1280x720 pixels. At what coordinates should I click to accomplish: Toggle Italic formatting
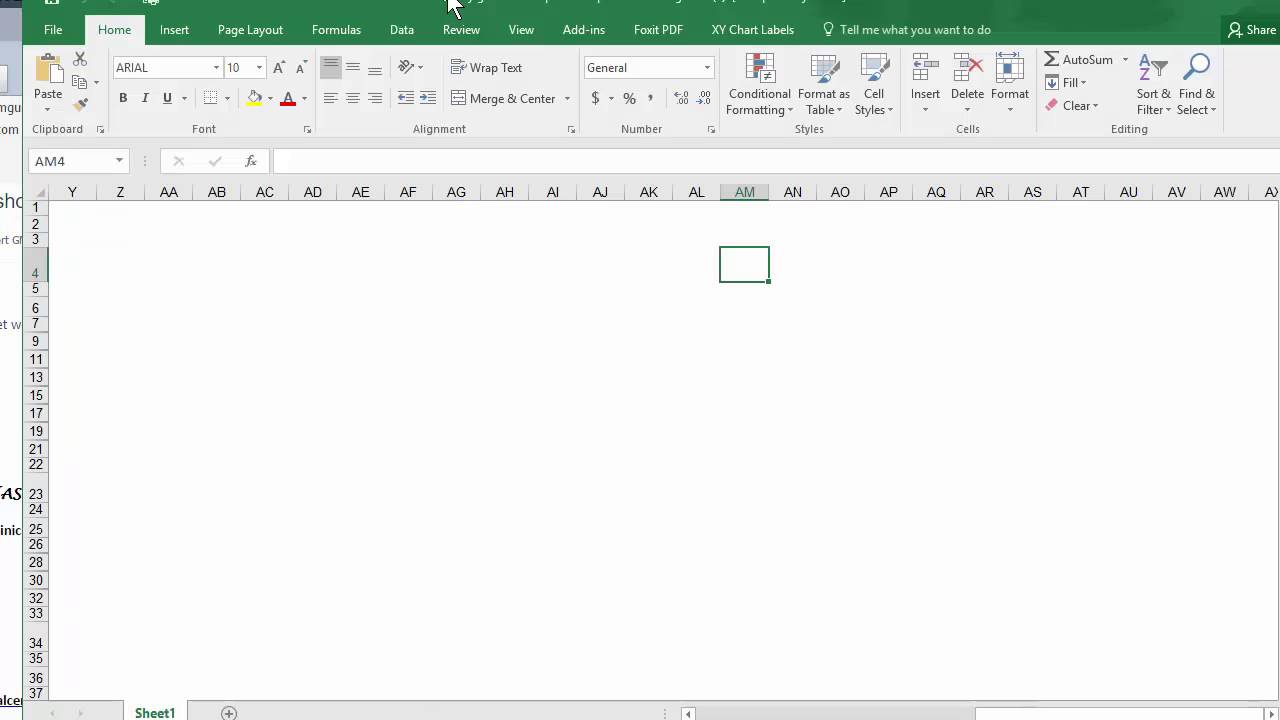tap(145, 98)
